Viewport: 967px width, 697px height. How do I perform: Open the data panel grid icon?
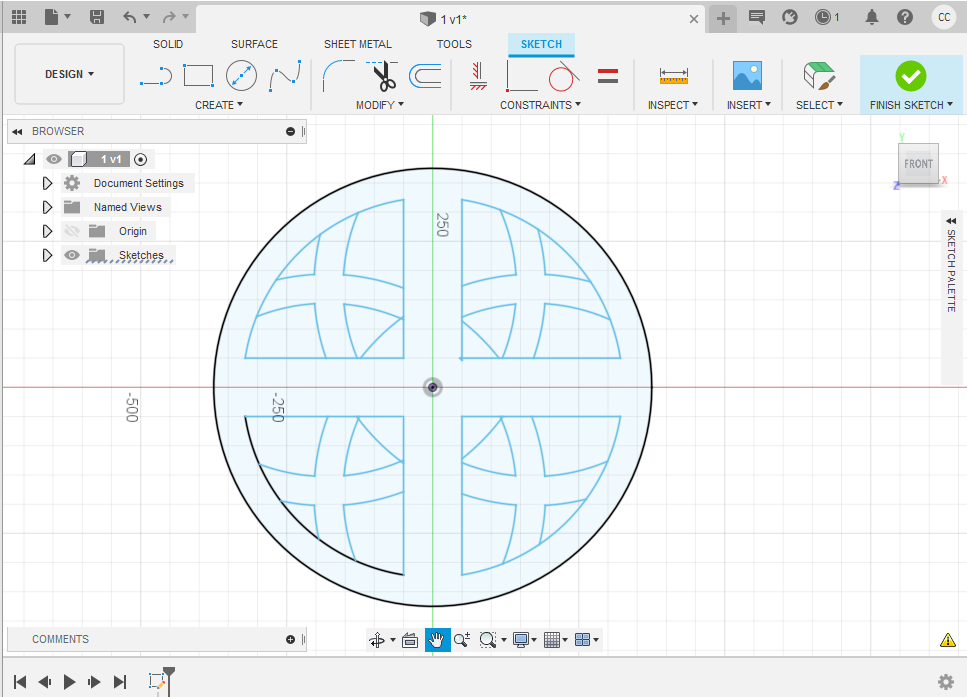coord(19,17)
